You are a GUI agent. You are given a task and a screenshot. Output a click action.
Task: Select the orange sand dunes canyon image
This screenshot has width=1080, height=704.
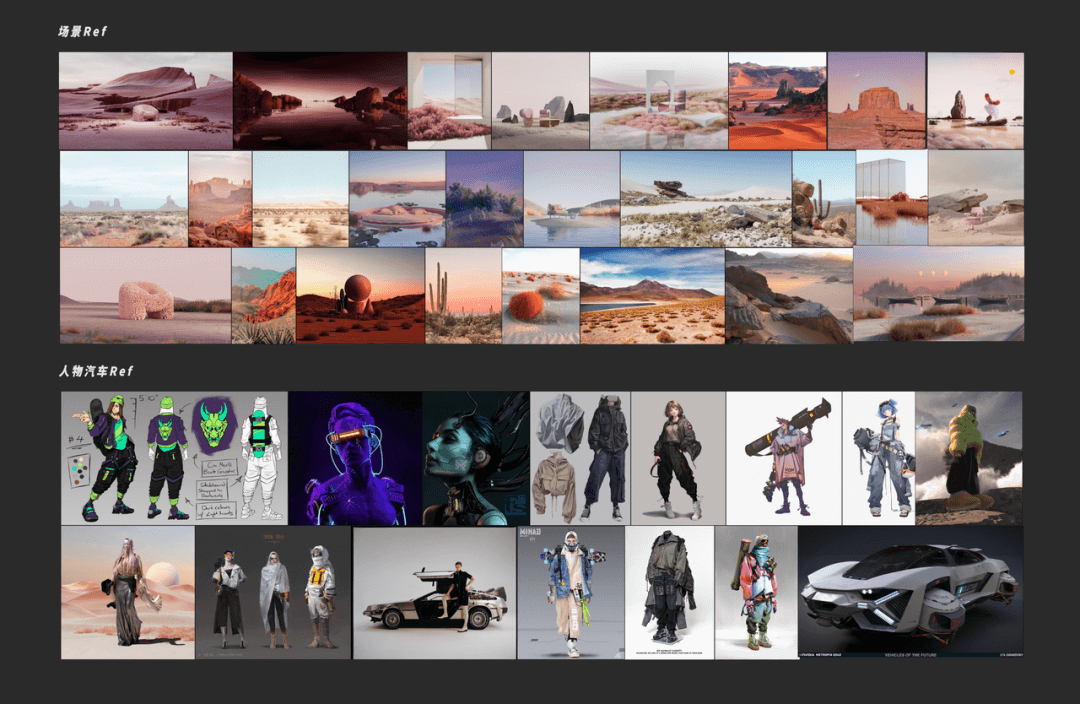[777, 100]
